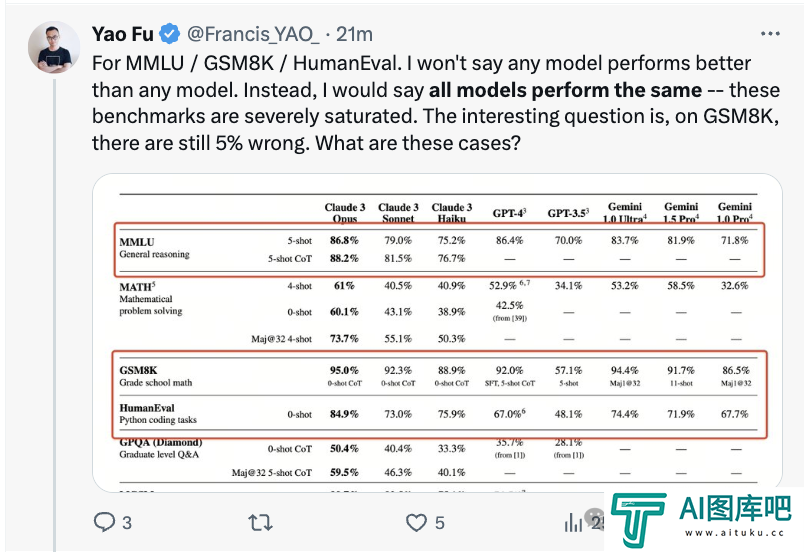This screenshot has width=804, height=552.
Task: Click the blue verified badge icon
Action: pyautogui.click(x=170, y=34)
